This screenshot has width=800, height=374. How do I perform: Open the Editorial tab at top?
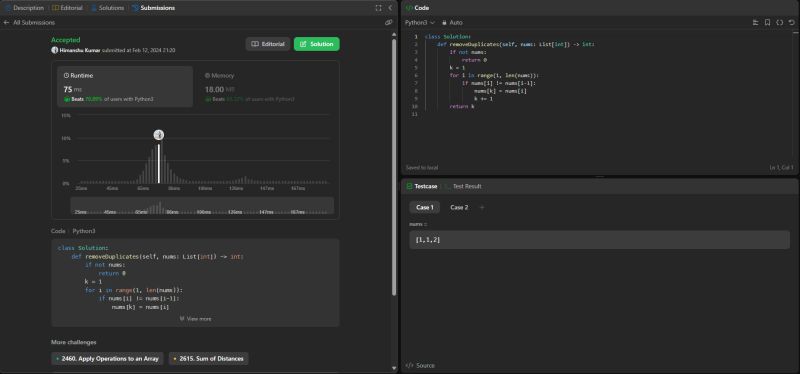click(67, 8)
